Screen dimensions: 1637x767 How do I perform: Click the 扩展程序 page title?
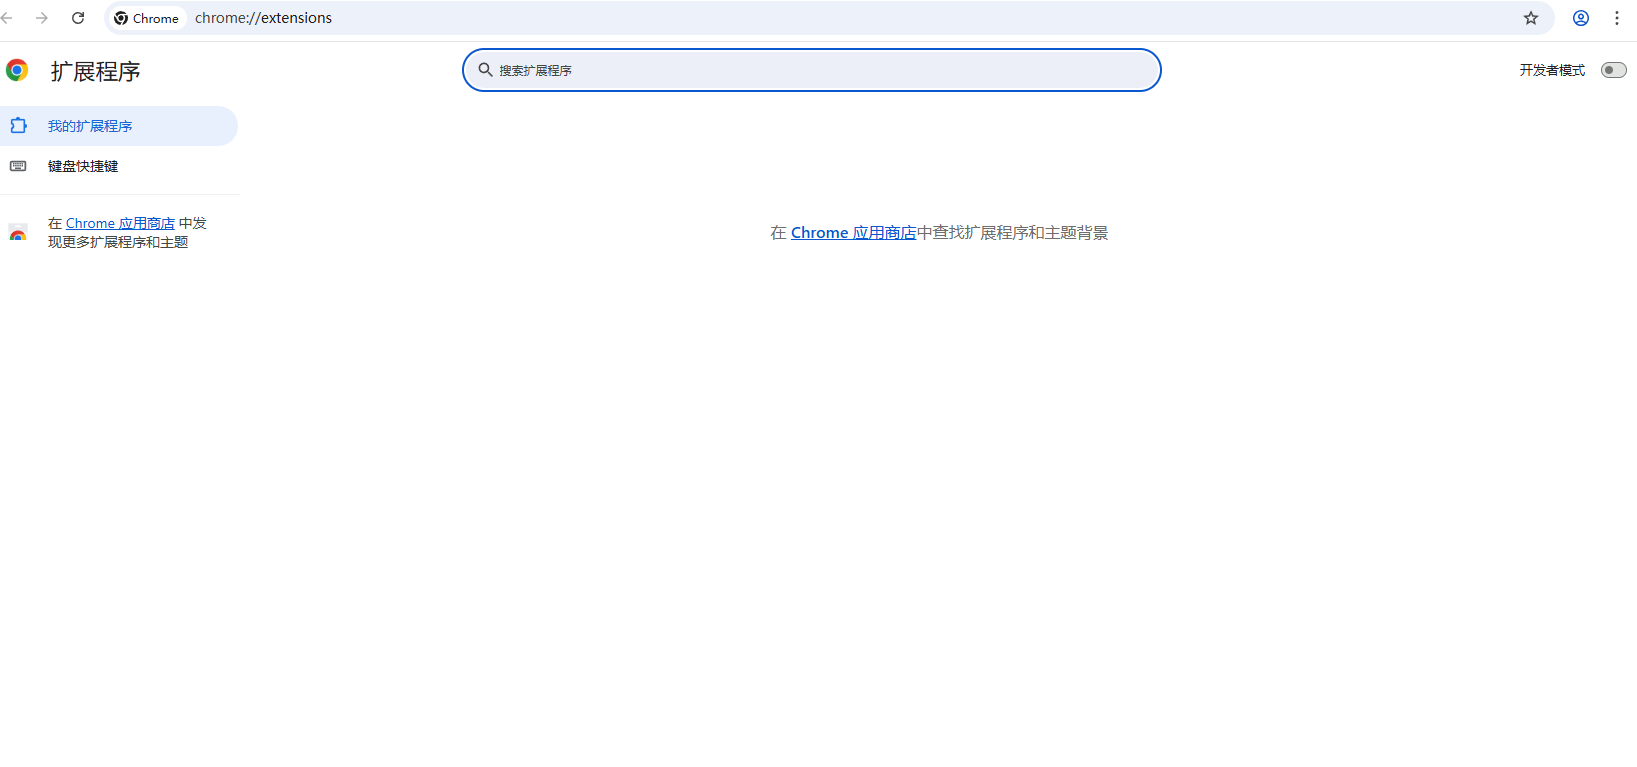[x=95, y=72]
